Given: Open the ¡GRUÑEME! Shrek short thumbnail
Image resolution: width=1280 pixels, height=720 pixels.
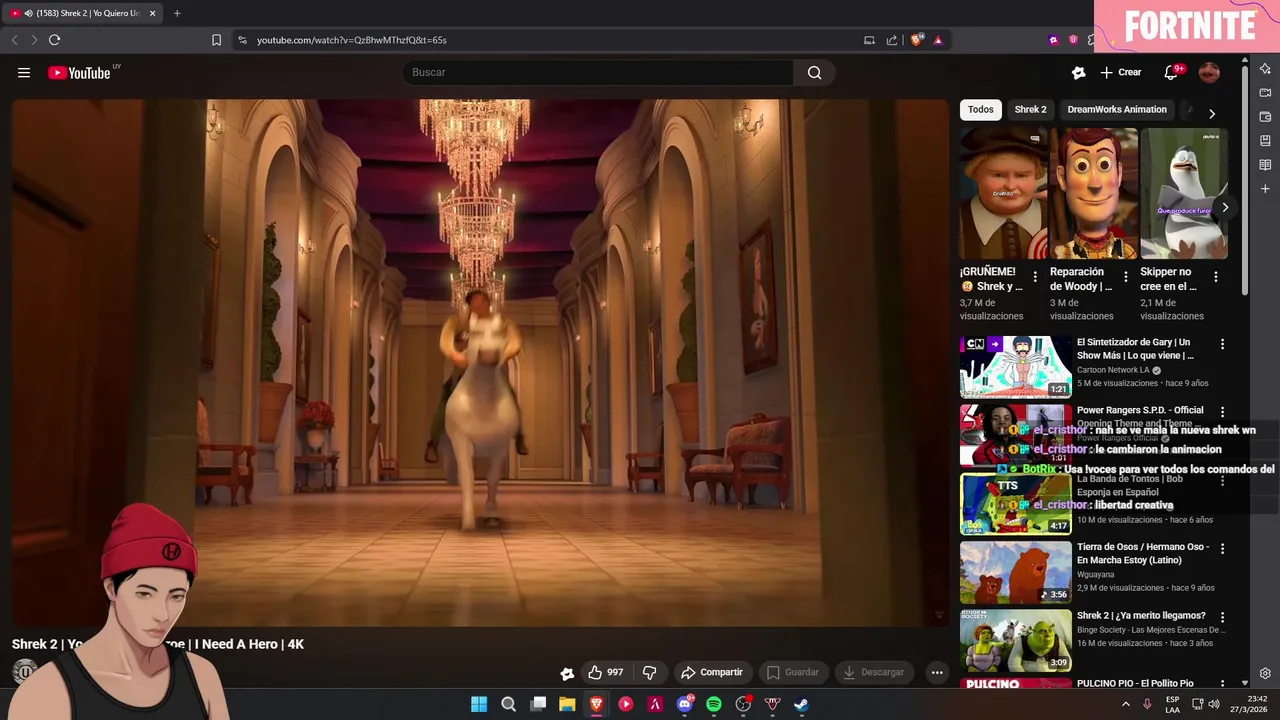Looking at the screenshot, I should pyautogui.click(x=1003, y=193).
